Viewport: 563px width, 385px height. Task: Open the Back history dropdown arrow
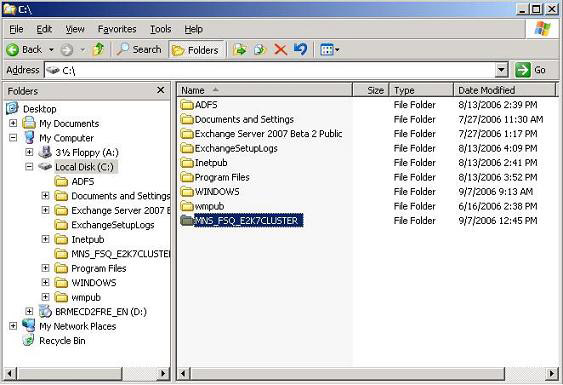coord(51,50)
